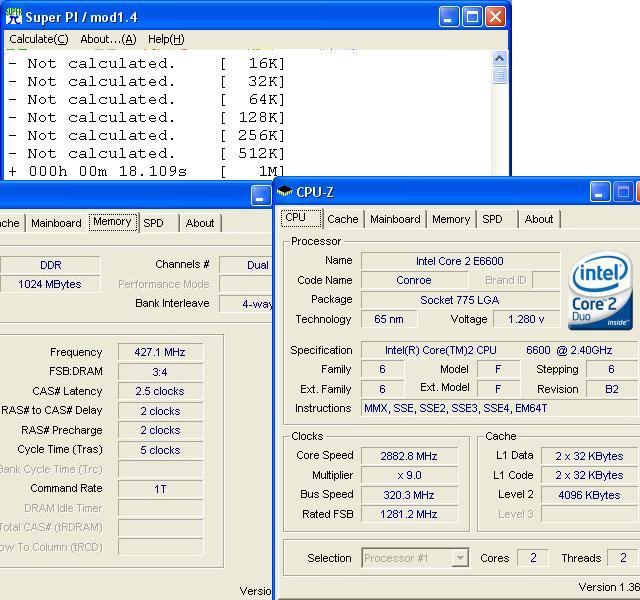Viewport: 640px width, 600px height.
Task: Click the 'x 9.0' multiplier value
Action: coord(409,475)
